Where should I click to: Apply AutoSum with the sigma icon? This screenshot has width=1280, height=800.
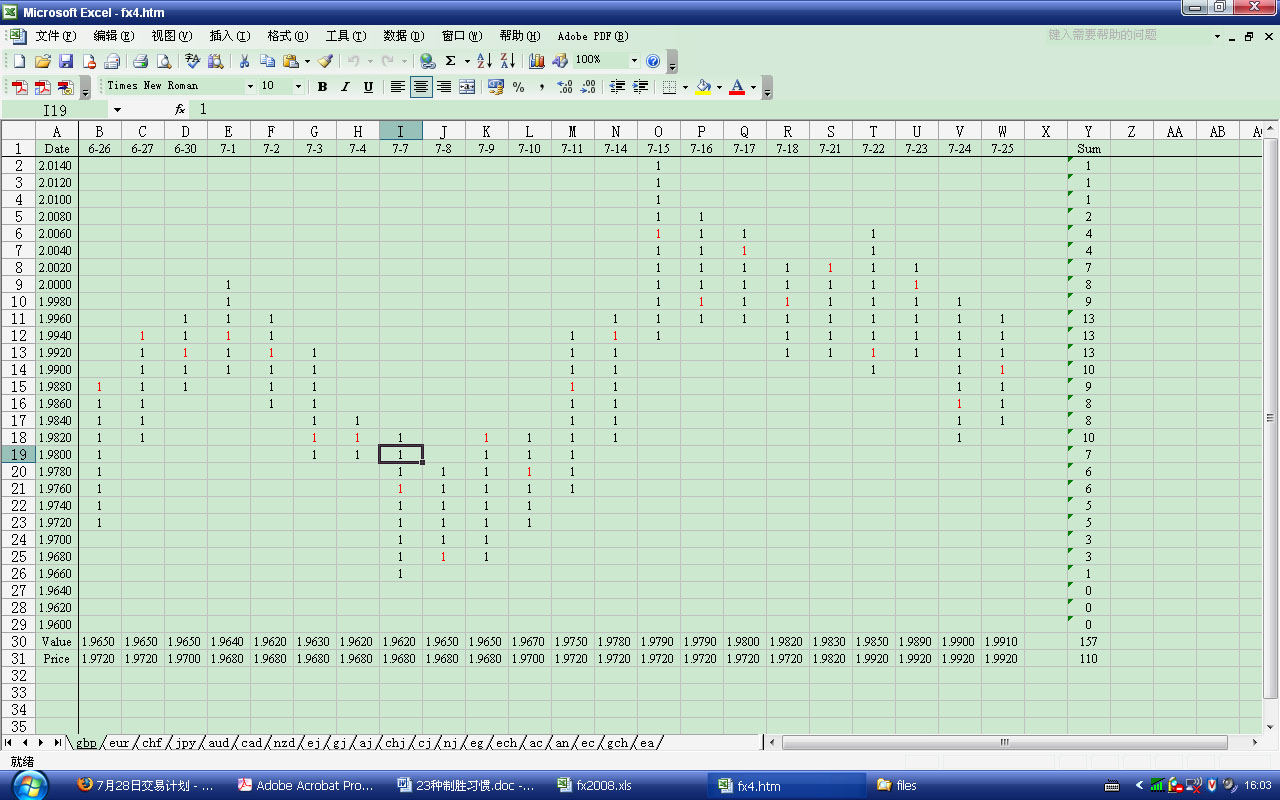(451, 61)
